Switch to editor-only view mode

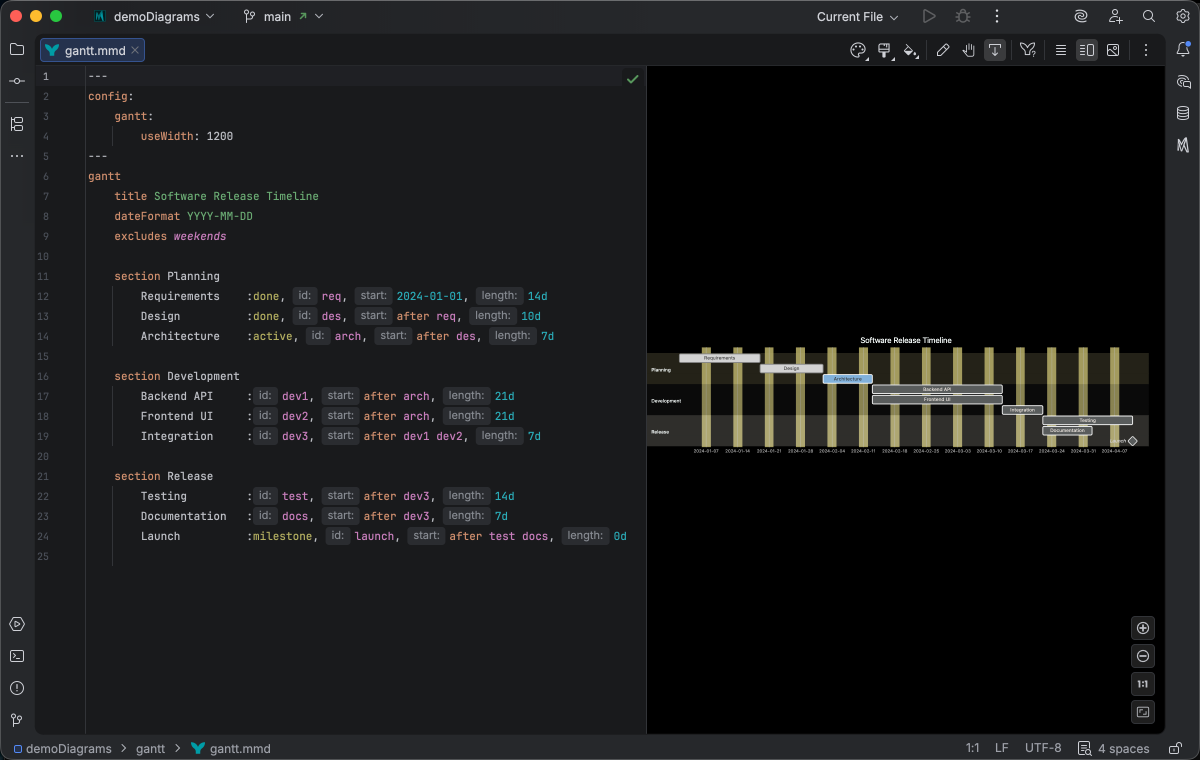point(1061,50)
